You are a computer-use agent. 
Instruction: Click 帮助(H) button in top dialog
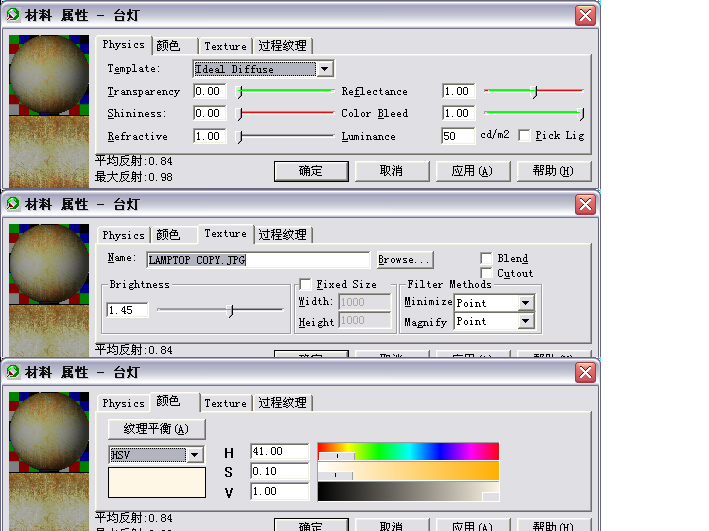pyautogui.click(x=553, y=171)
